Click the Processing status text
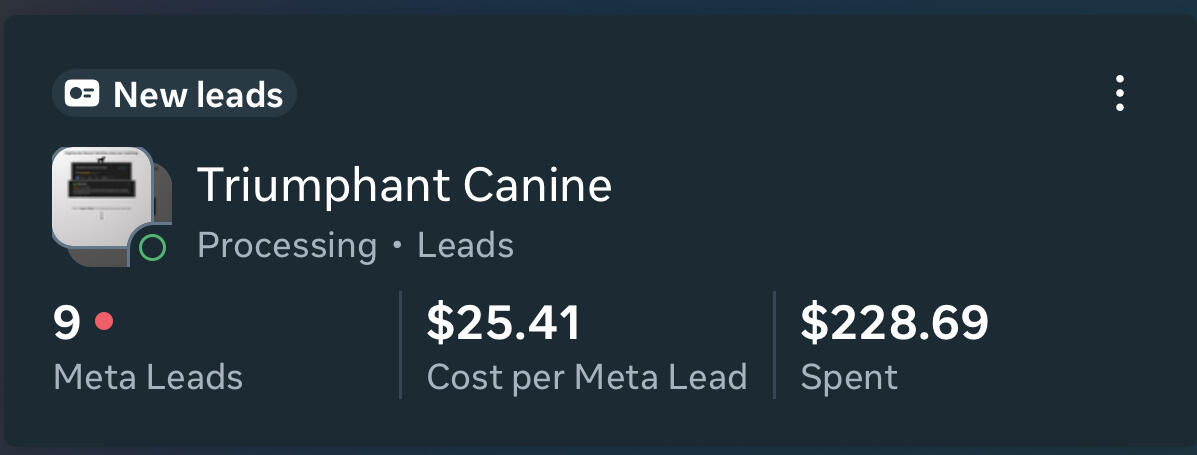 coord(287,245)
